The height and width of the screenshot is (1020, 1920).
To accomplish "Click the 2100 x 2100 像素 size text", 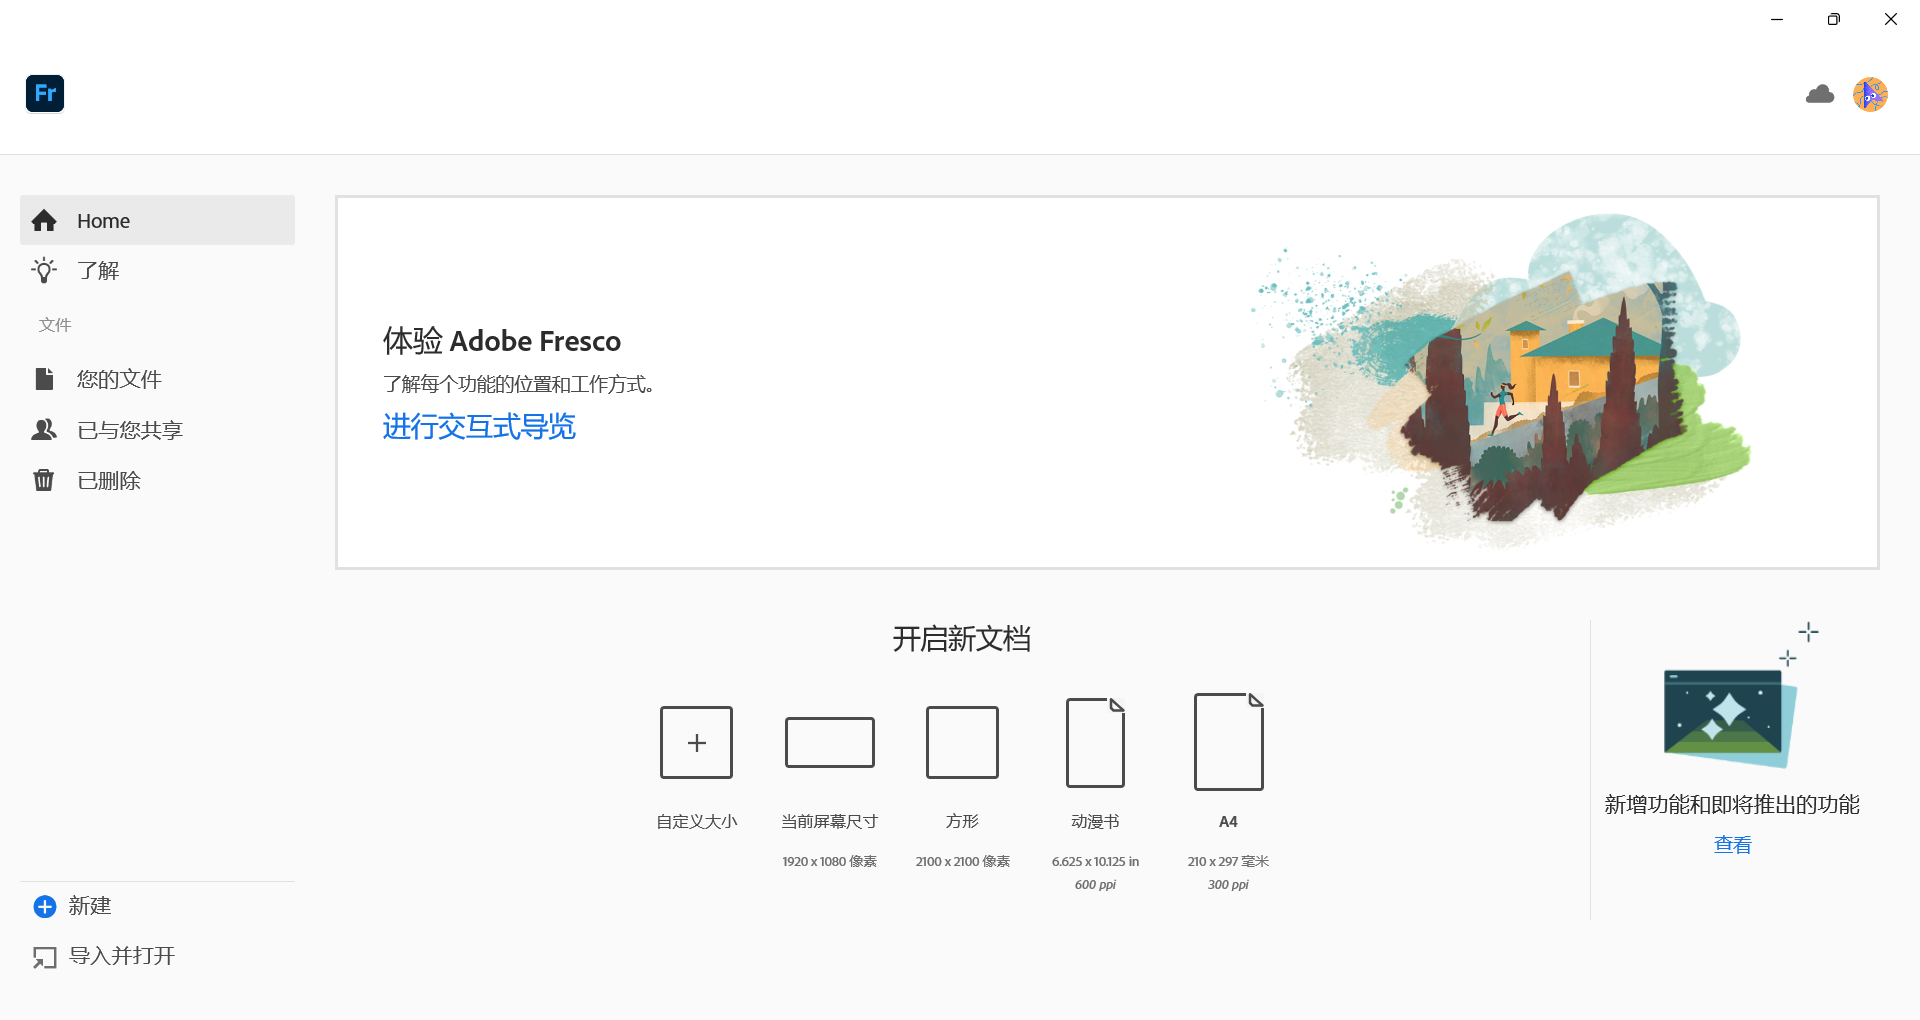I will tap(962, 861).
